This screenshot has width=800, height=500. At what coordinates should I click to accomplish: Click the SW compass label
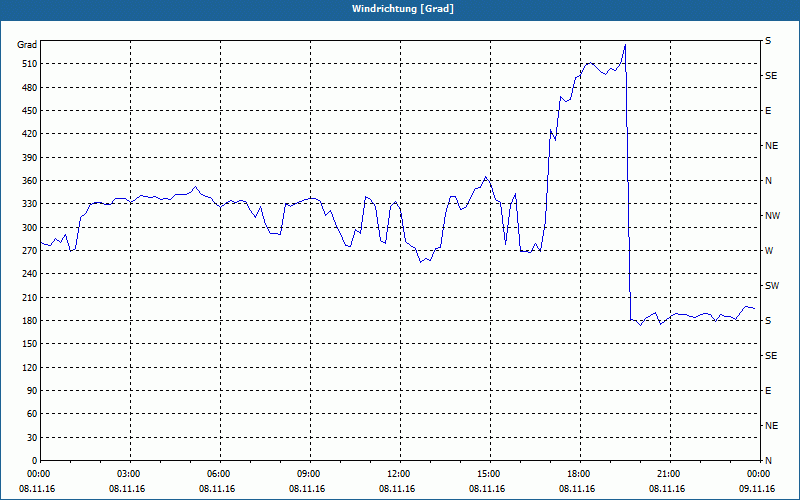[x=772, y=286]
